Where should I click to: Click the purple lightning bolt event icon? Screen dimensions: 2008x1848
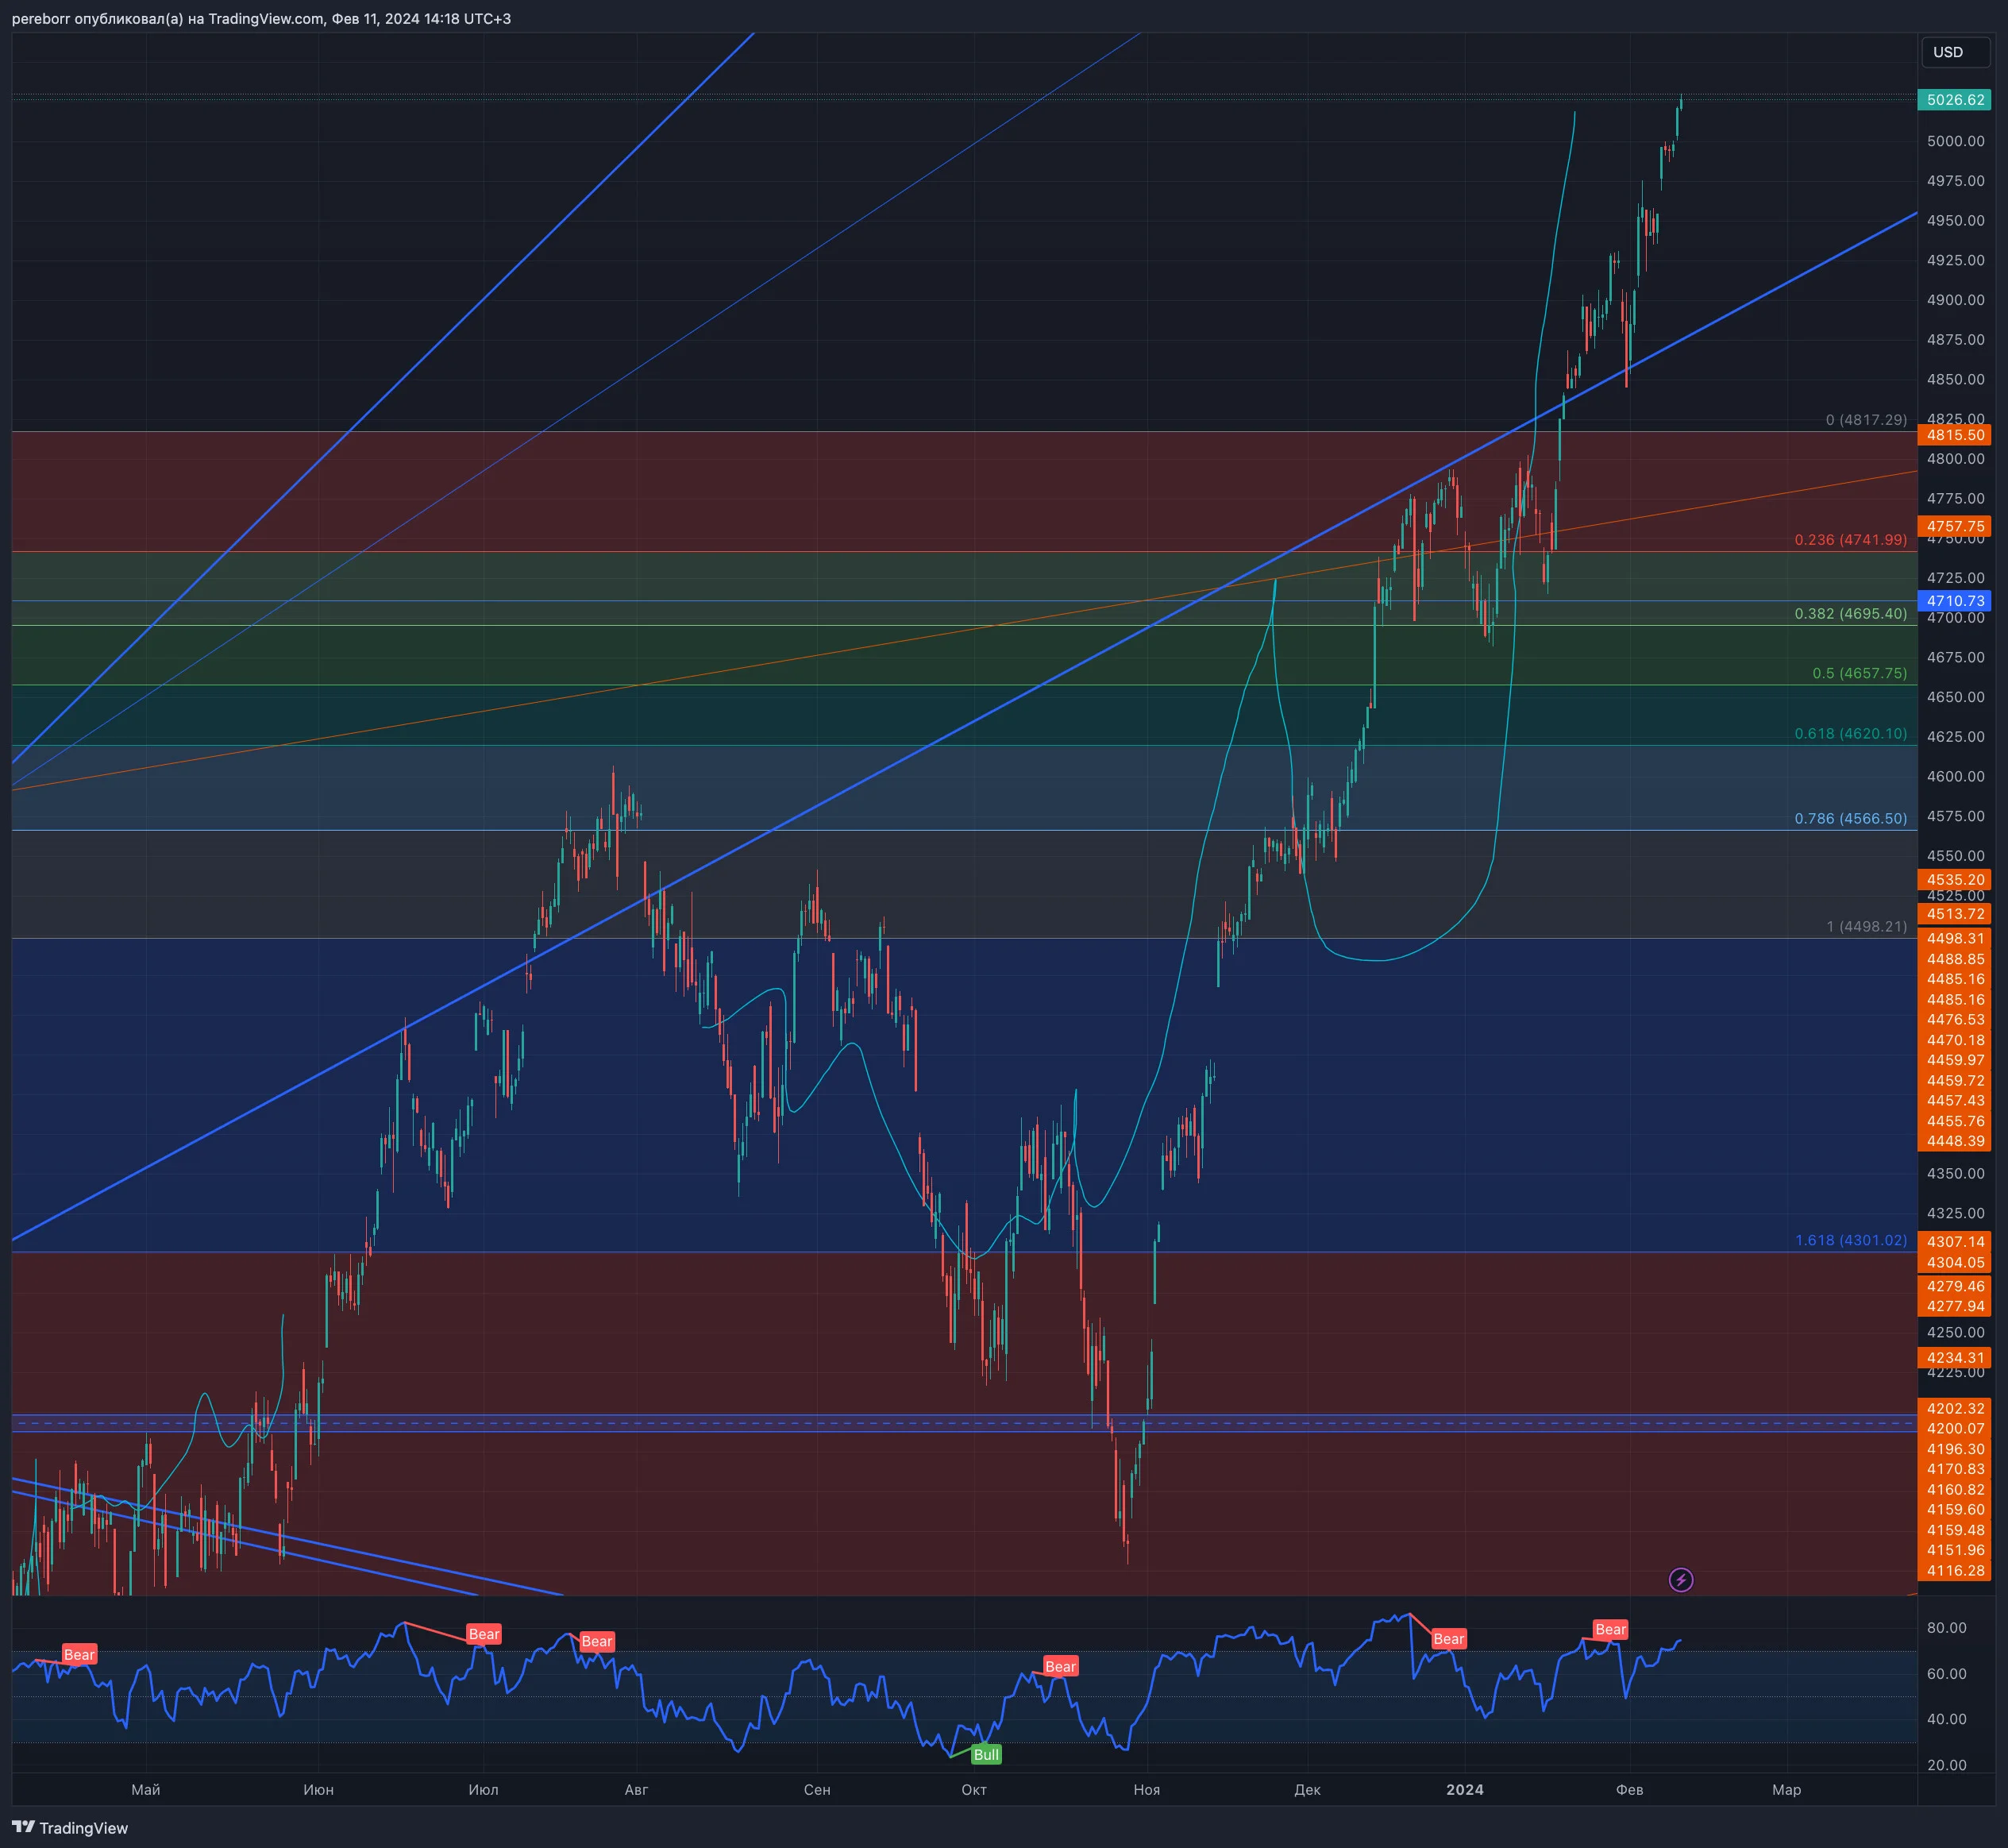tap(1681, 1580)
